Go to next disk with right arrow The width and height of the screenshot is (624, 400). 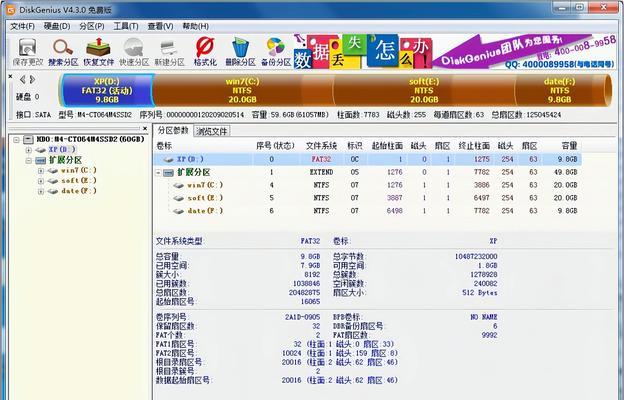point(32,80)
